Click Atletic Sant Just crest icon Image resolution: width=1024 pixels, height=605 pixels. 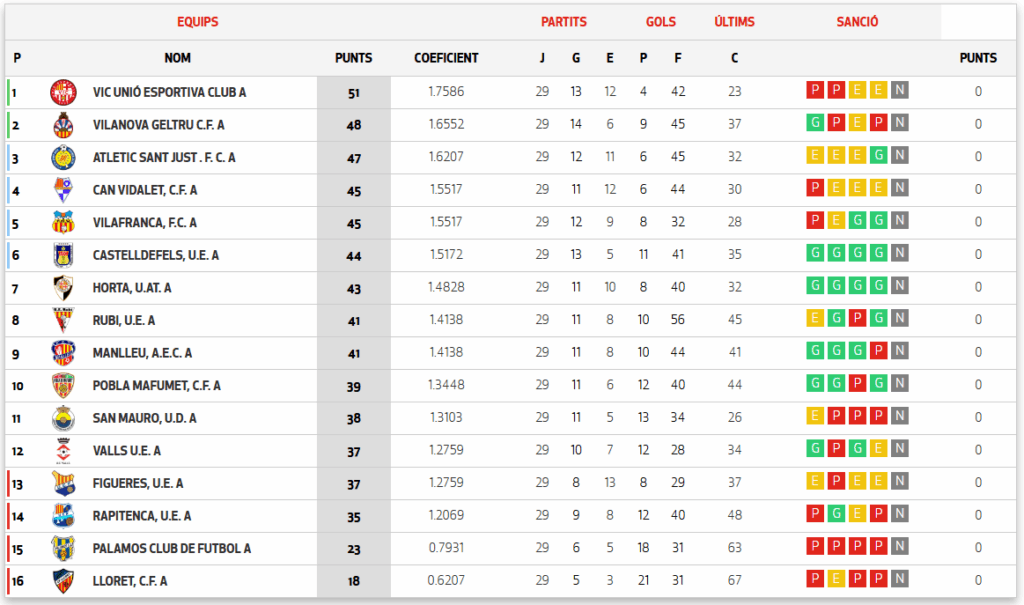[x=63, y=157]
